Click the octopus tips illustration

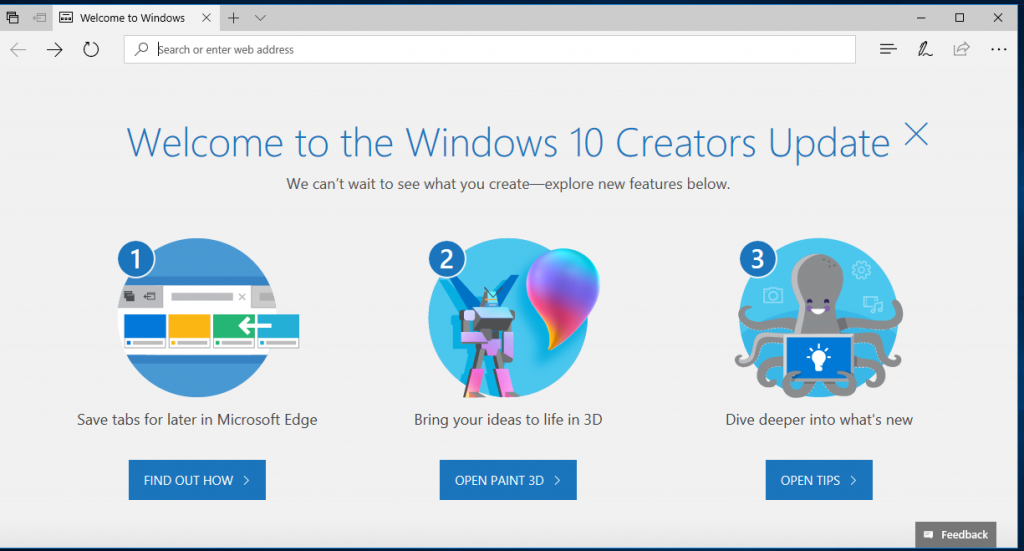[819, 317]
